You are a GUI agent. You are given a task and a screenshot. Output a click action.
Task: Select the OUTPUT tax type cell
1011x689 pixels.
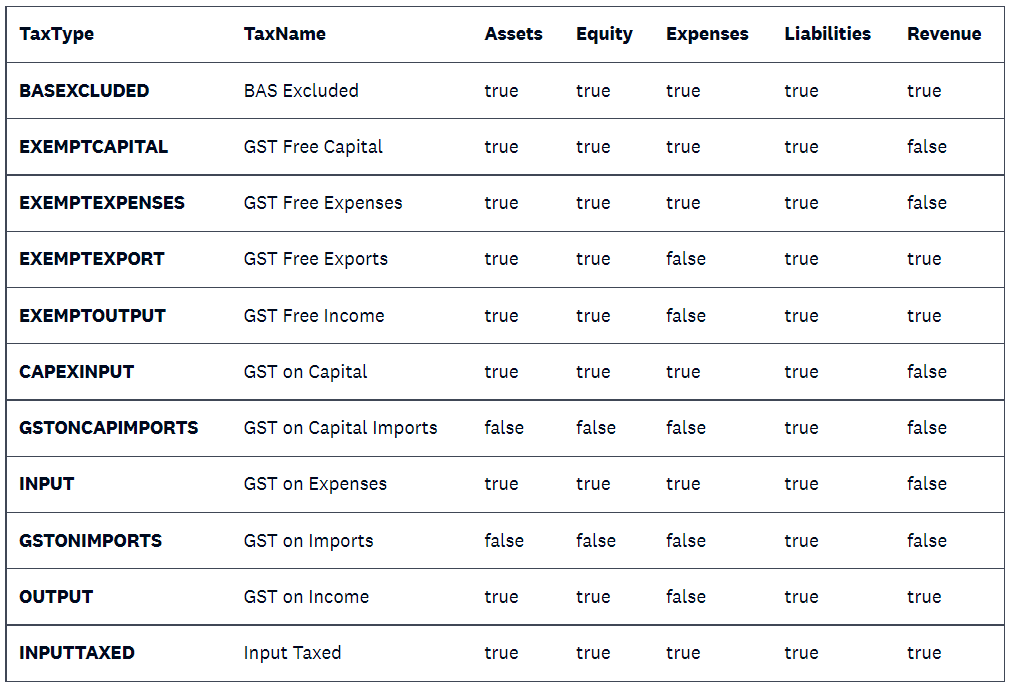tap(56, 597)
